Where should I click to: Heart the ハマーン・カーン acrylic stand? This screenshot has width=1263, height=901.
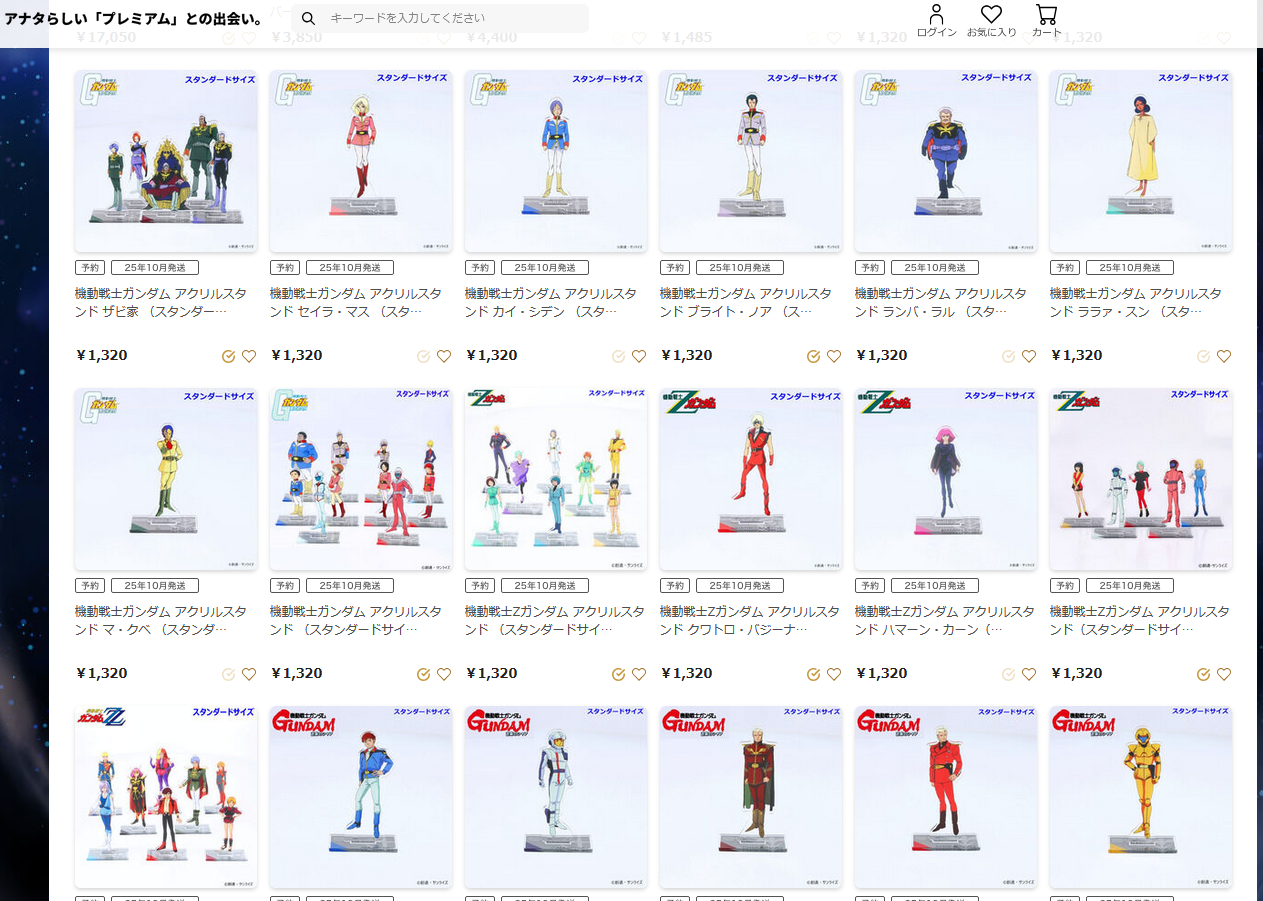[x=1029, y=674]
